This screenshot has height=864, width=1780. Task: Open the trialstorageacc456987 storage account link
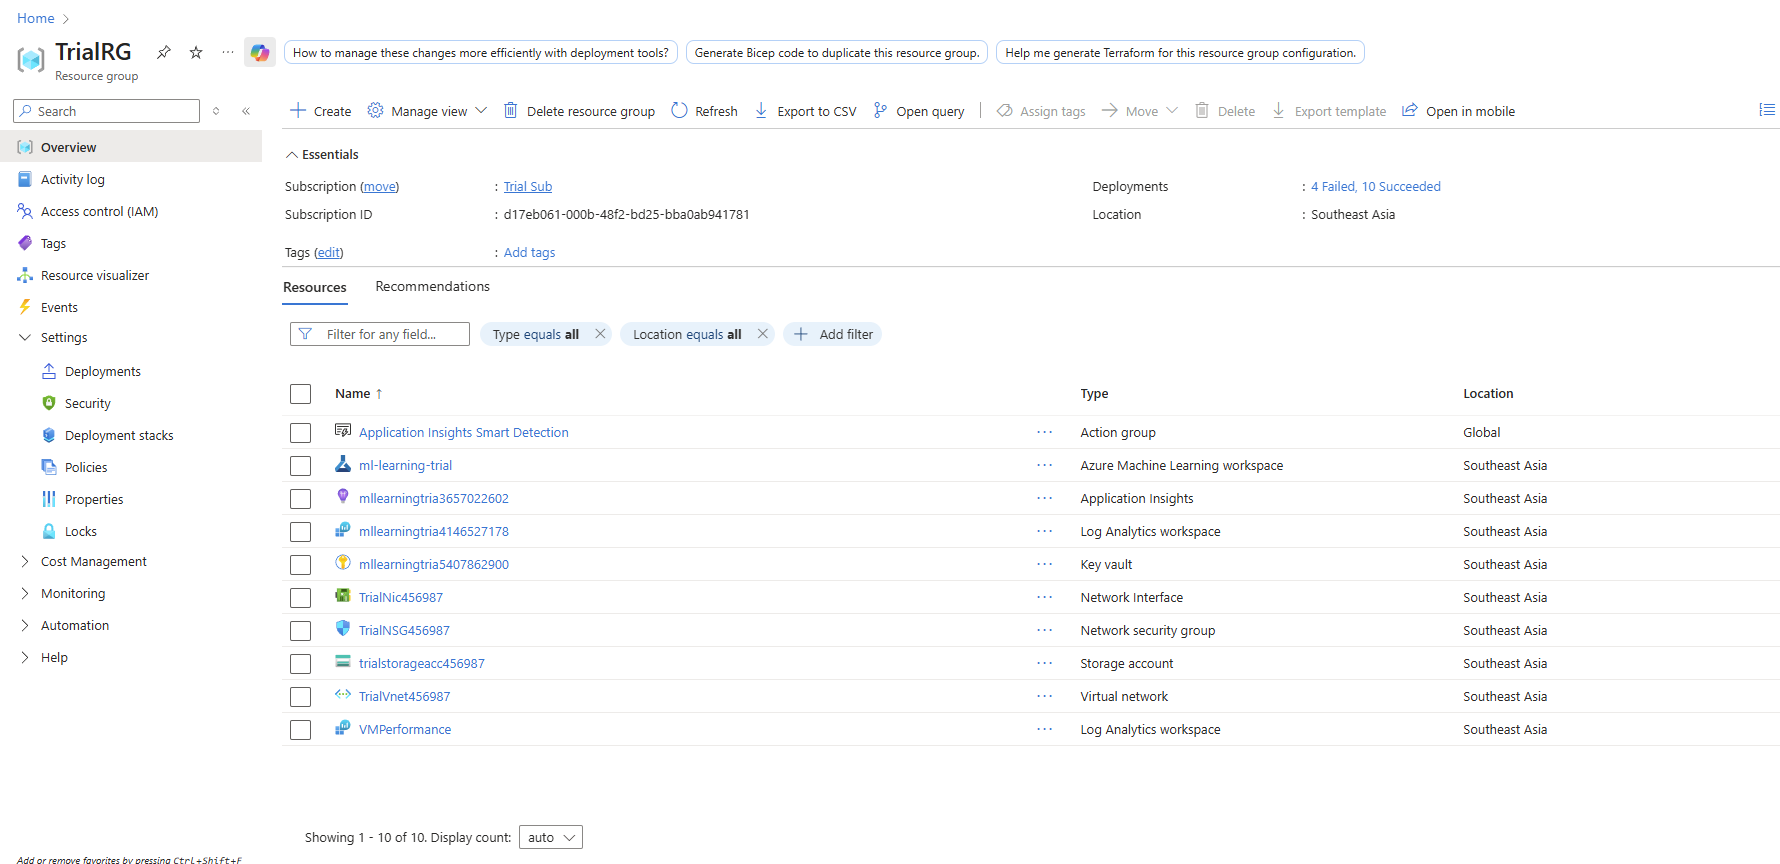click(x=421, y=664)
